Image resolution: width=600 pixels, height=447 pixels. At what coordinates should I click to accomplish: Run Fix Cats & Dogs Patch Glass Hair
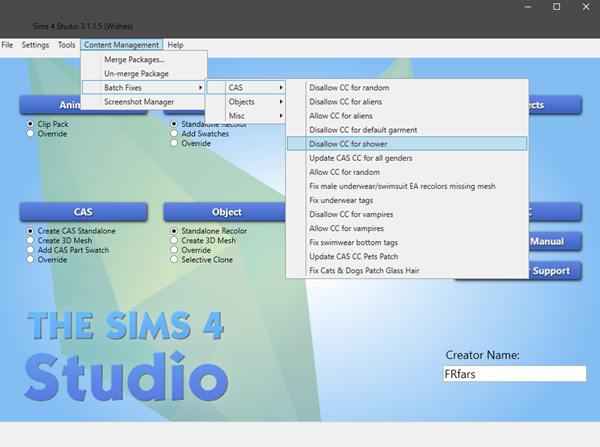pos(407,271)
